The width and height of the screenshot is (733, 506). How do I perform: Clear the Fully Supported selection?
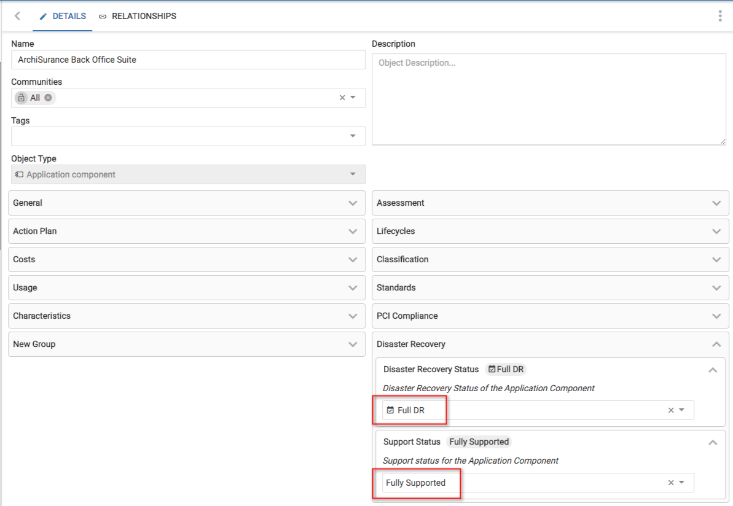click(x=671, y=483)
